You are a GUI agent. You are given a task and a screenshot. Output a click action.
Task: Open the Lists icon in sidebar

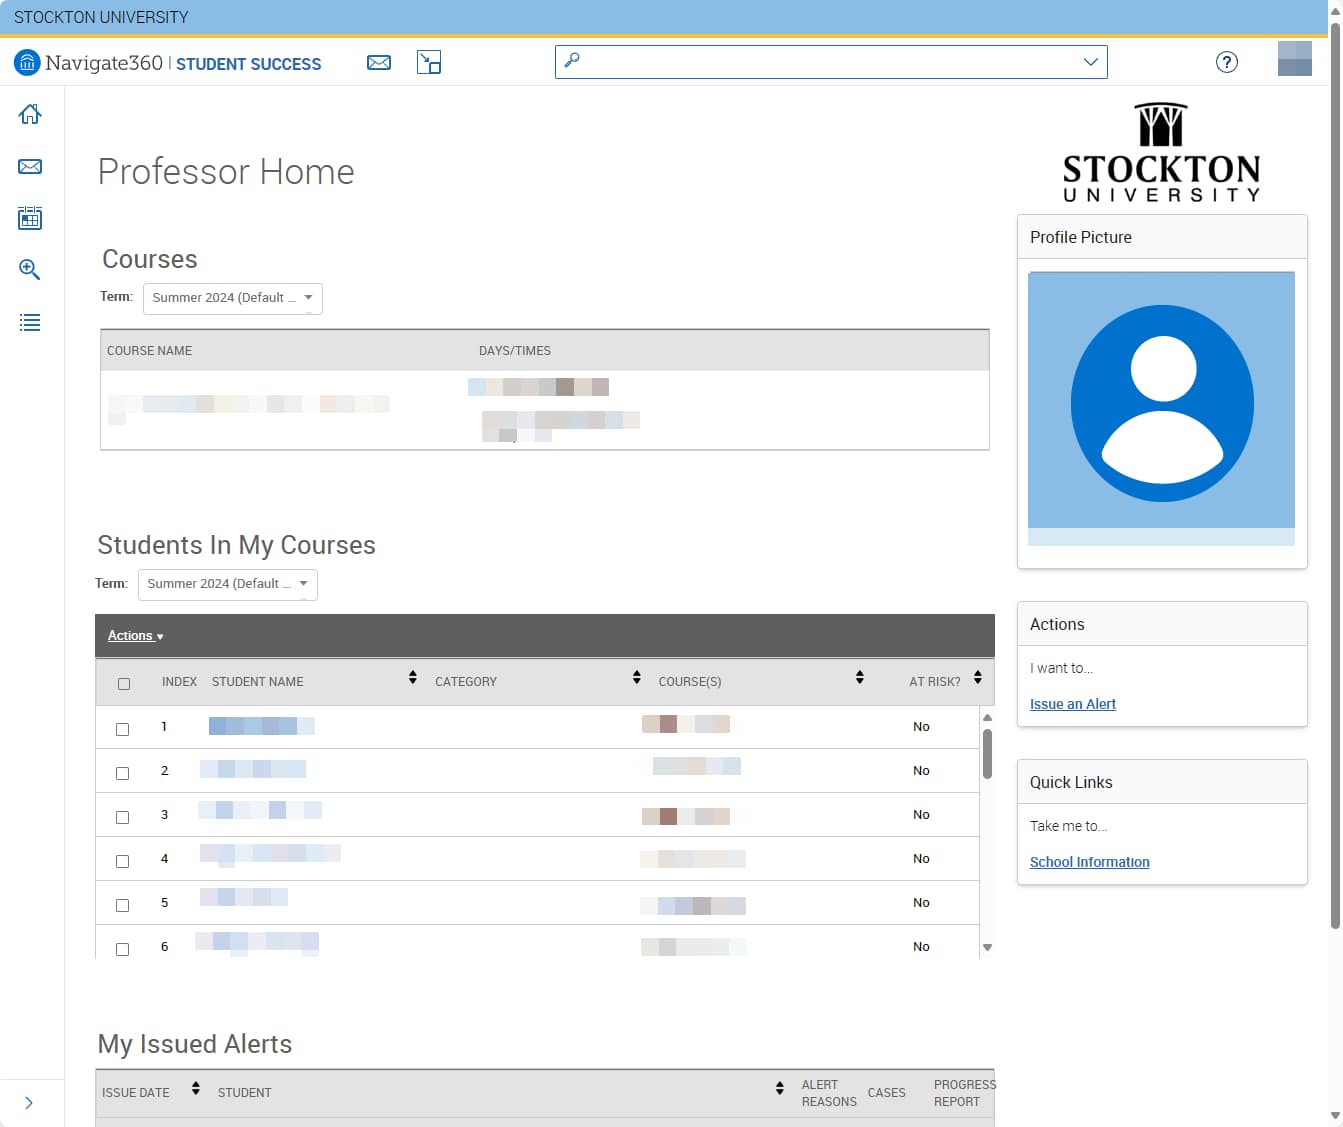tap(30, 323)
